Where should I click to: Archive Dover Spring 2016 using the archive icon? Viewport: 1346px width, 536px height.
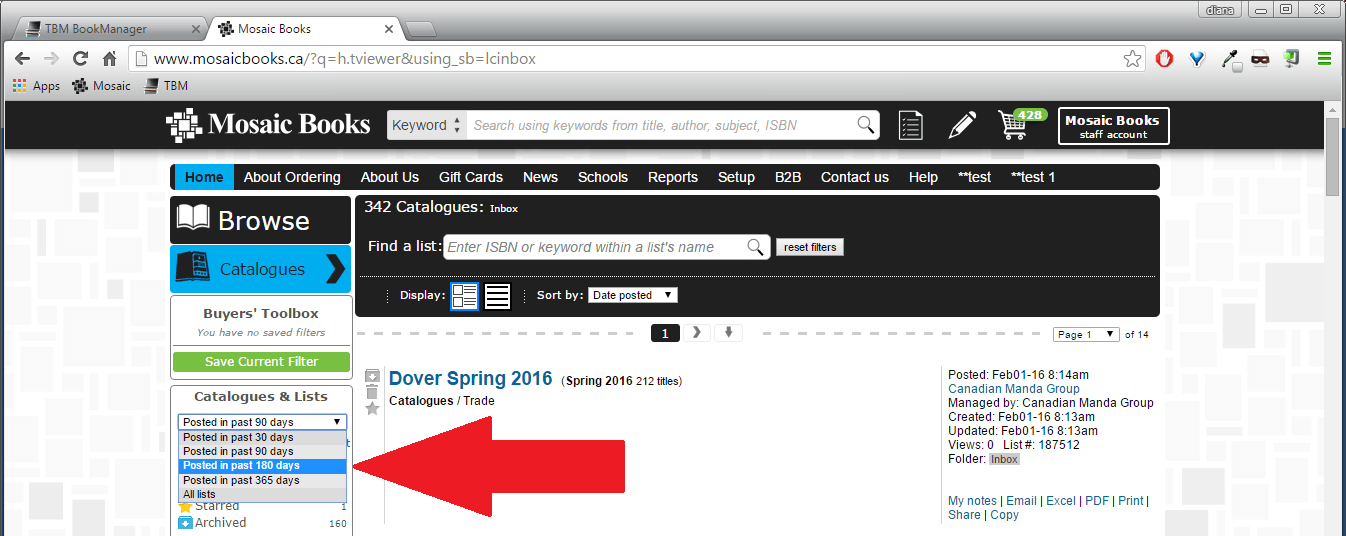tap(372, 376)
